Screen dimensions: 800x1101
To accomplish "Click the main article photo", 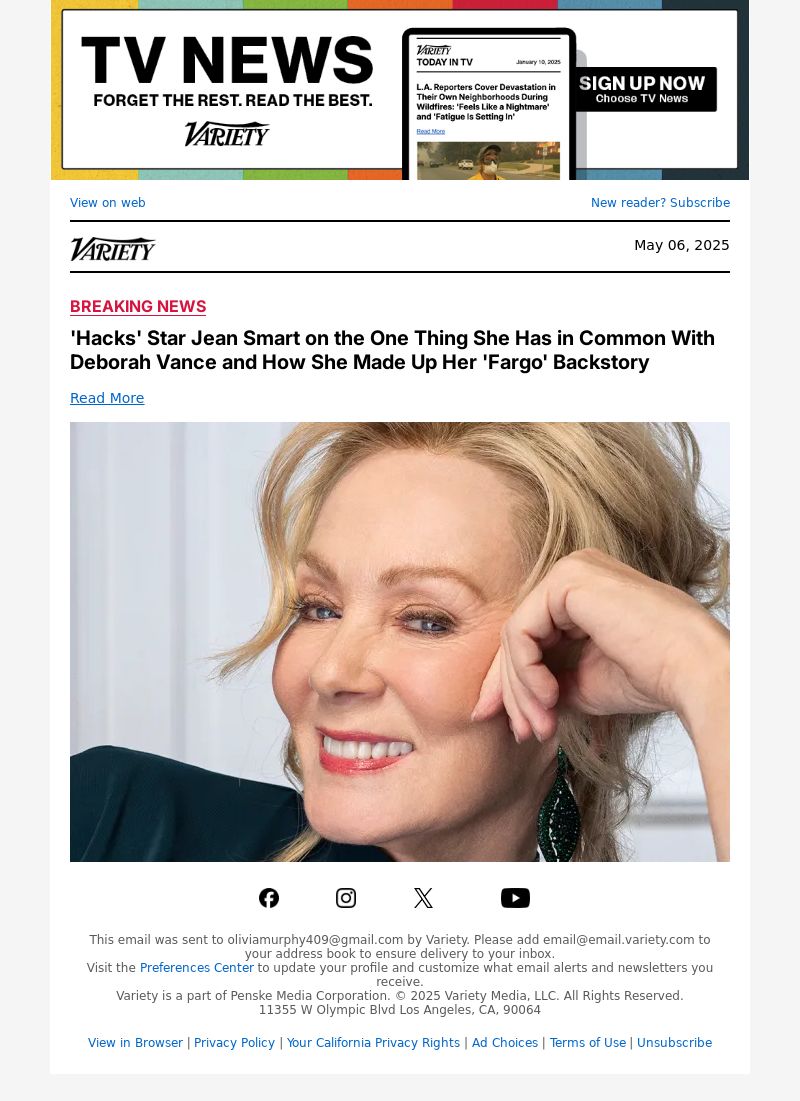I will tap(400, 642).
